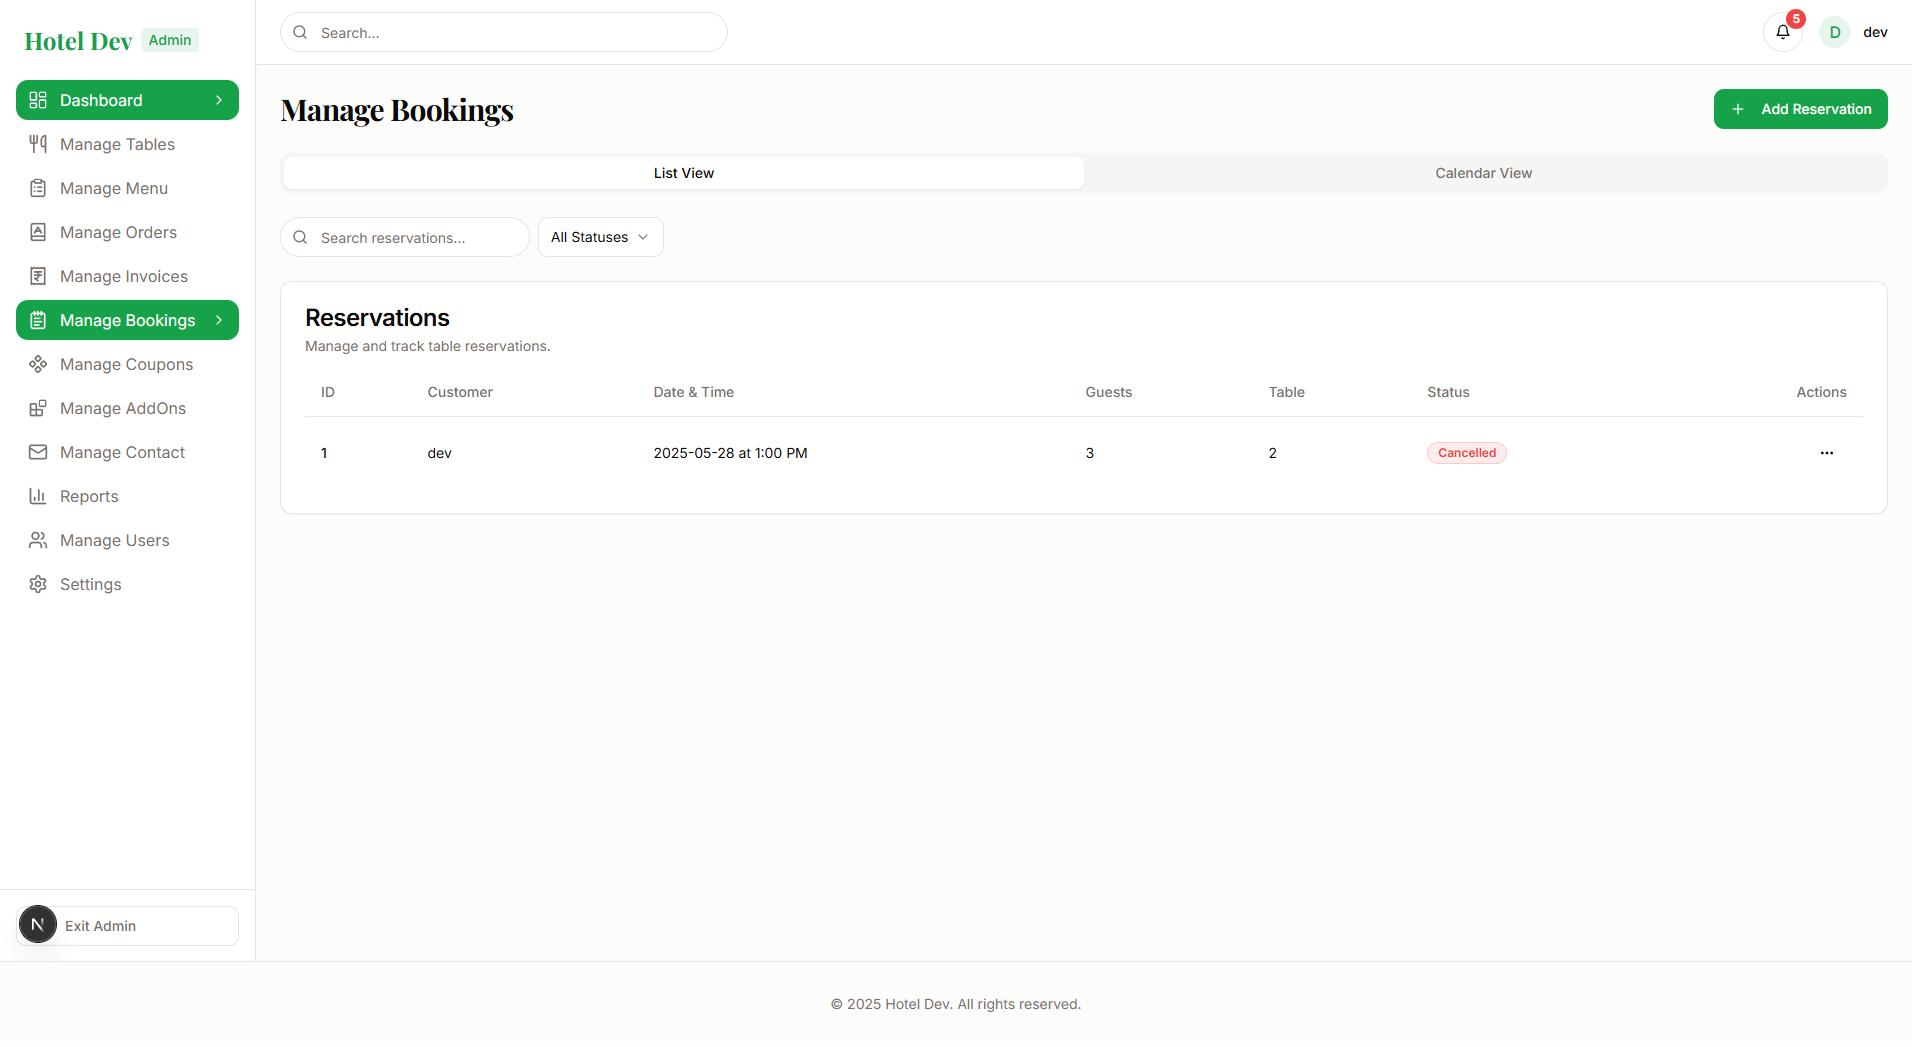Open Manage Invoices from the sidebar
This screenshot has height=1047, width=1912.
point(124,276)
